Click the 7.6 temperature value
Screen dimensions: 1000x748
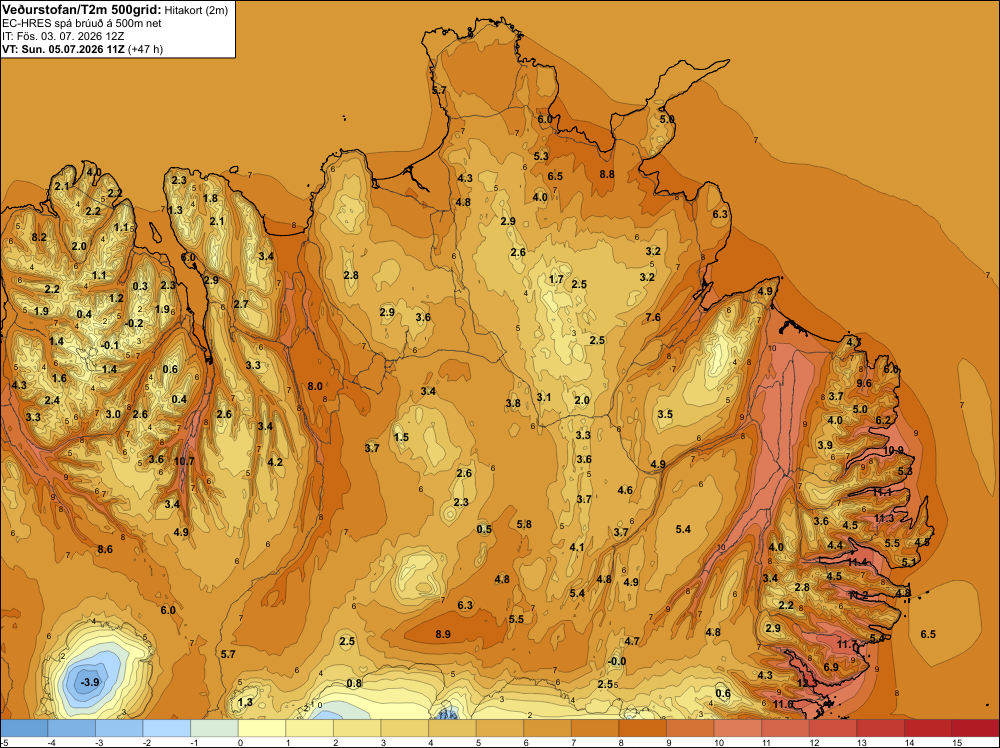pos(653,317)
